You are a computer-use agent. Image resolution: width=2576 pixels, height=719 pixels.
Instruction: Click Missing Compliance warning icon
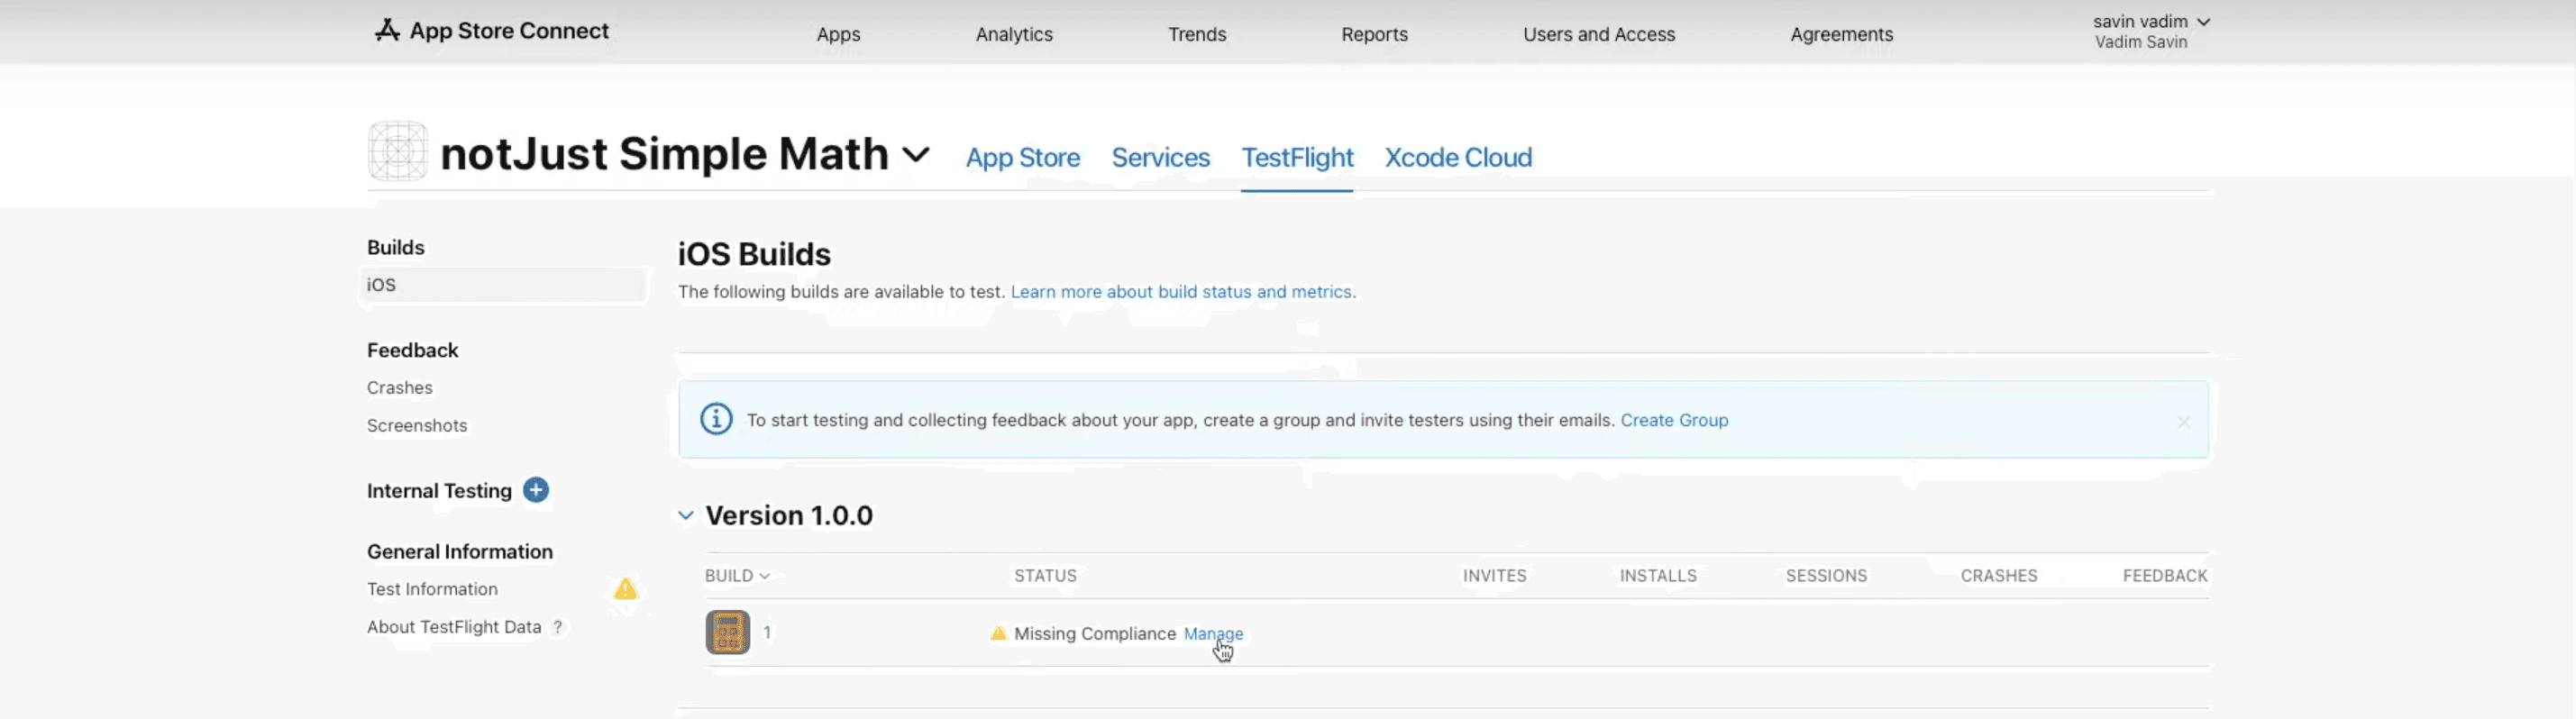[x=998, y=633]
